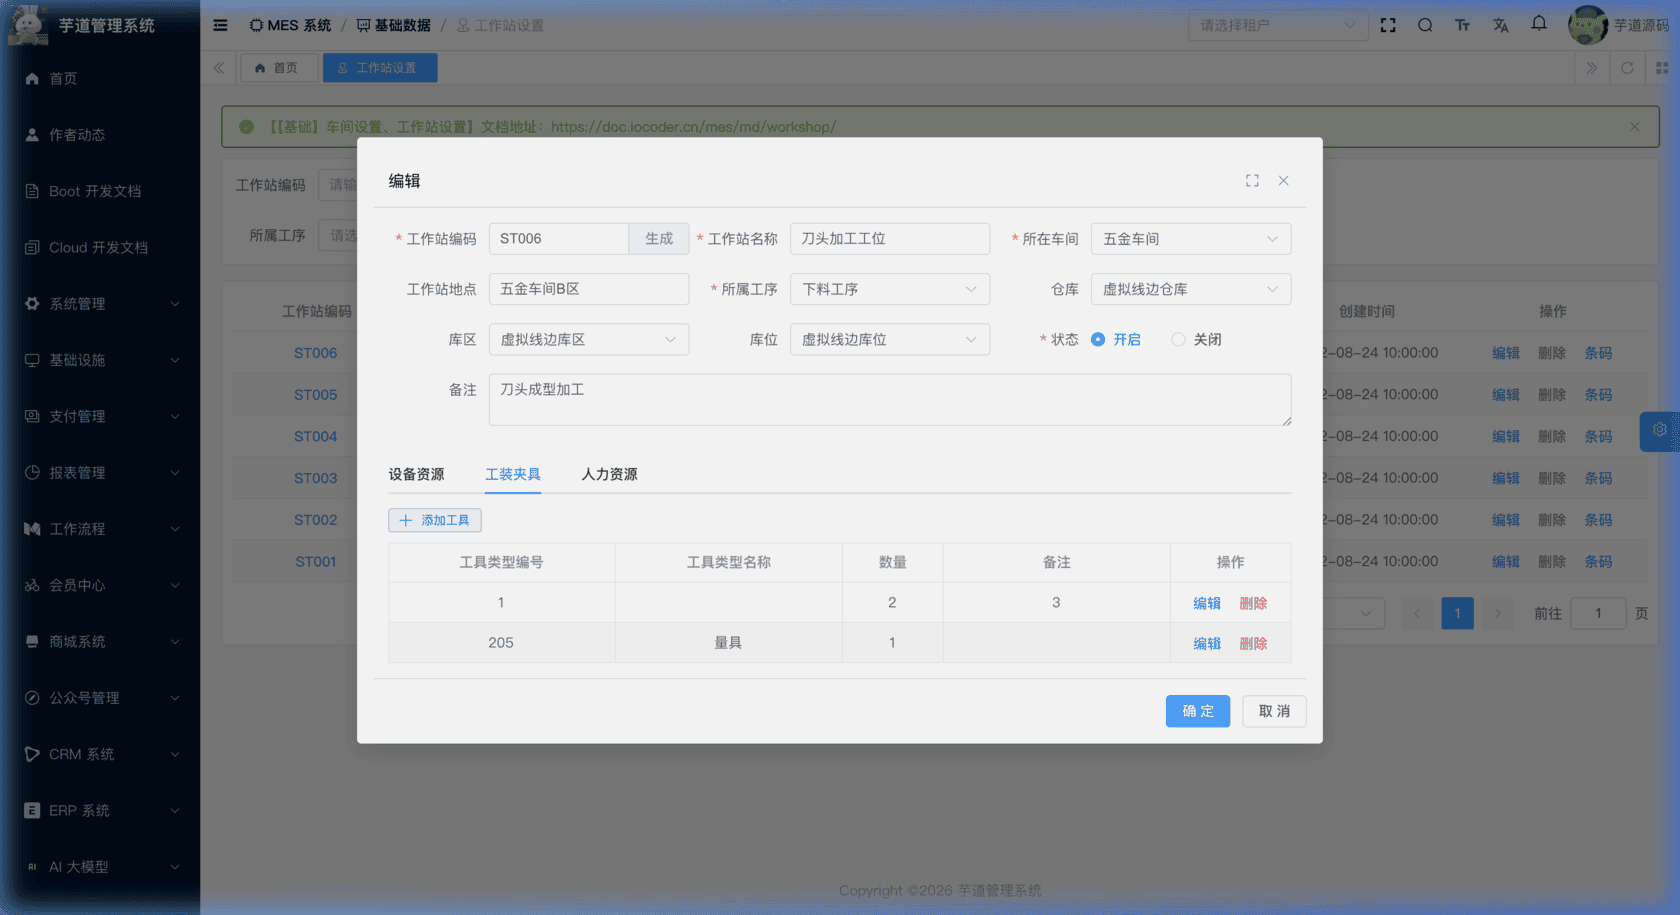Refresh the current tab with the reload icon
1680x915 pixels.
click(x=1627, y=68)
